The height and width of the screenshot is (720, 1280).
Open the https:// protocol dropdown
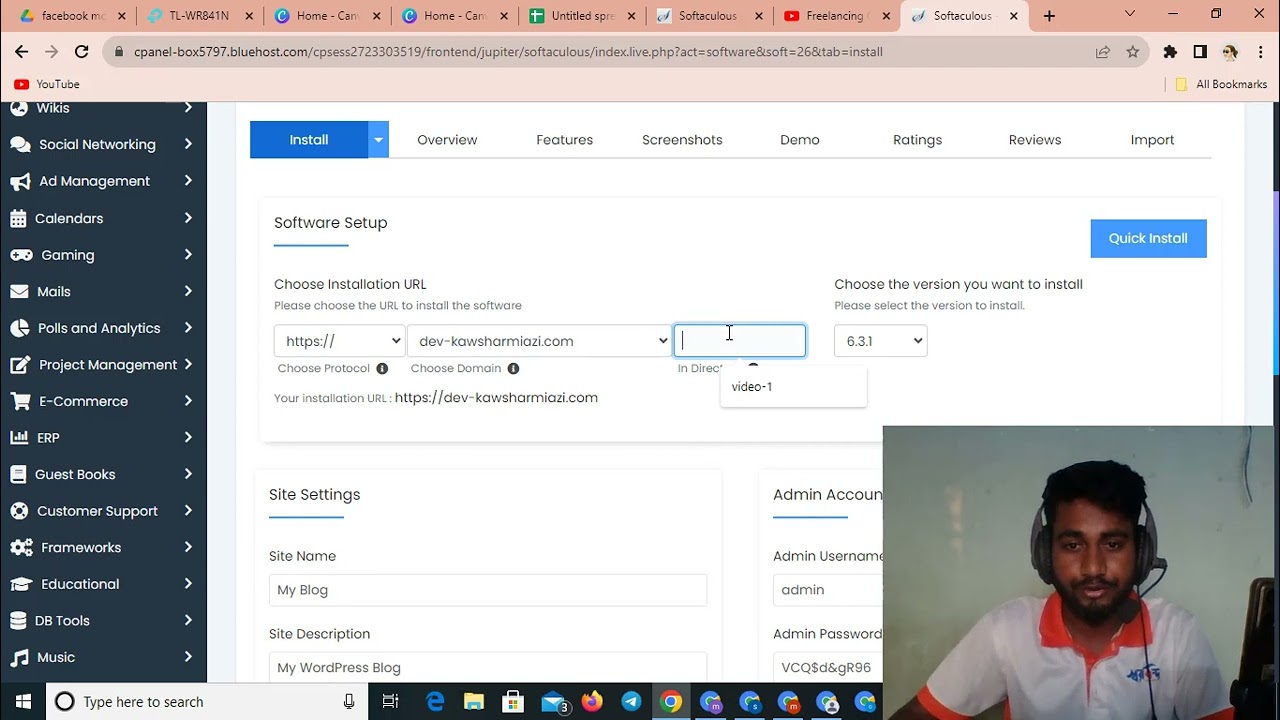tap(339, 341)
